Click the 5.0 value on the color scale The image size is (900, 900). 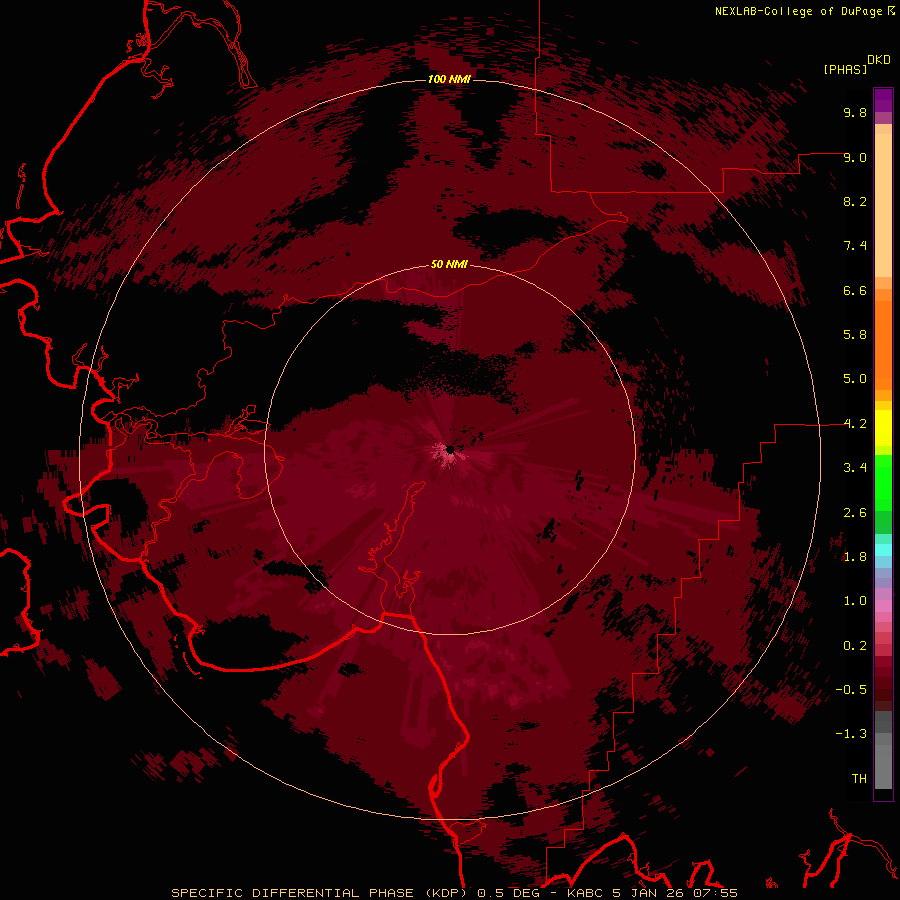click(855, 379)
